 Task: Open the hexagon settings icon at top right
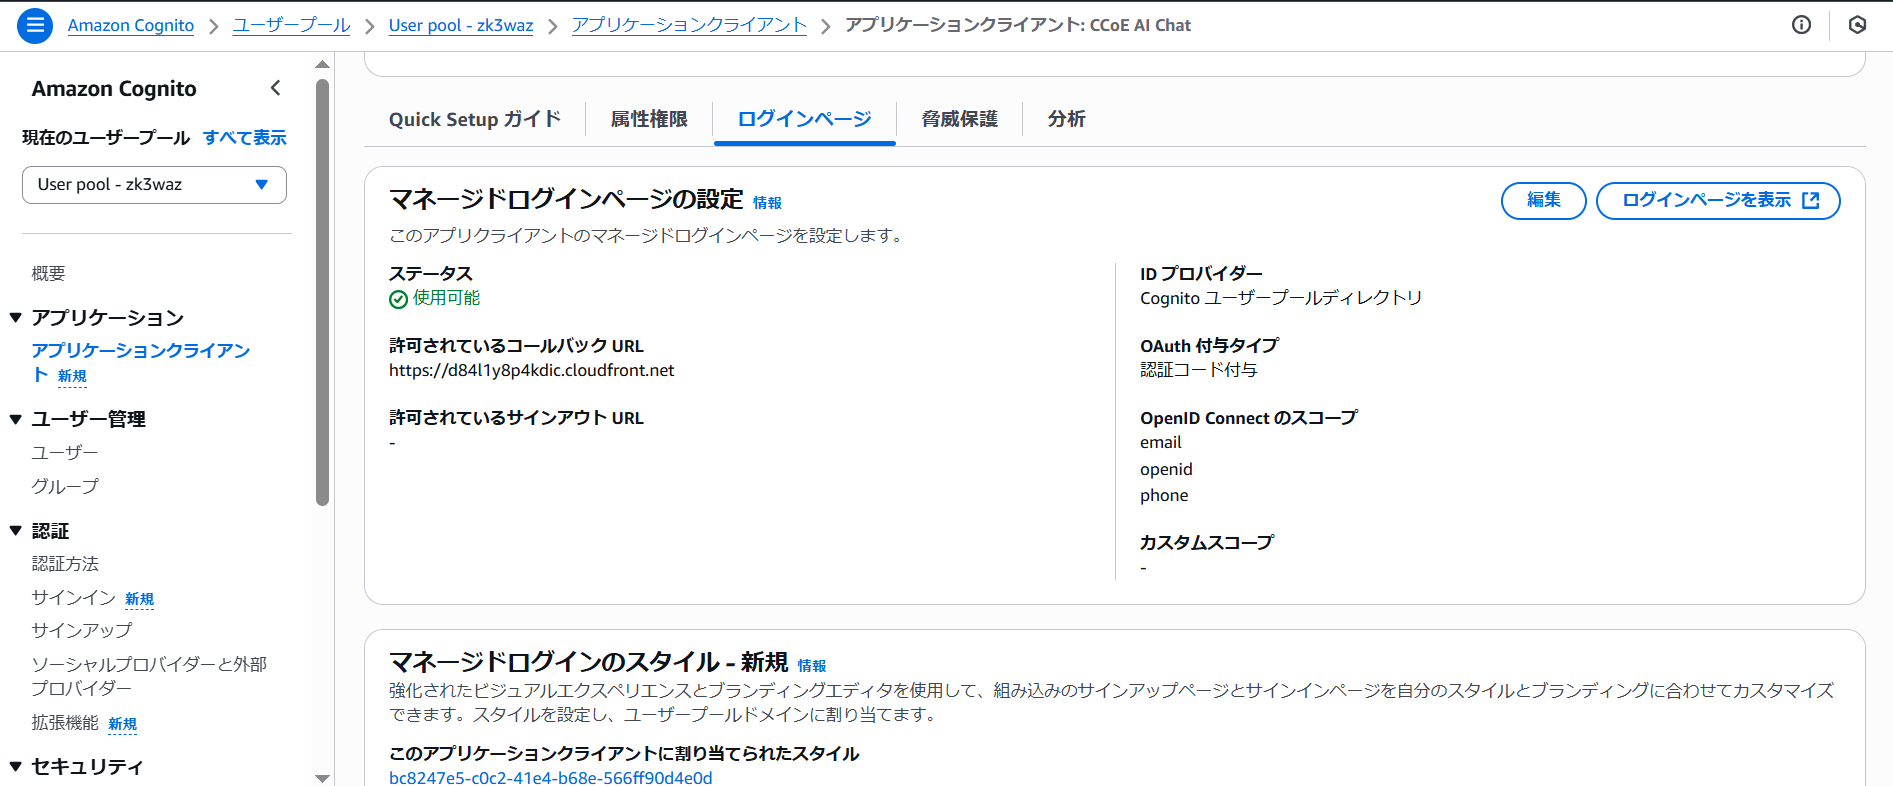(x=1857, y=25)
